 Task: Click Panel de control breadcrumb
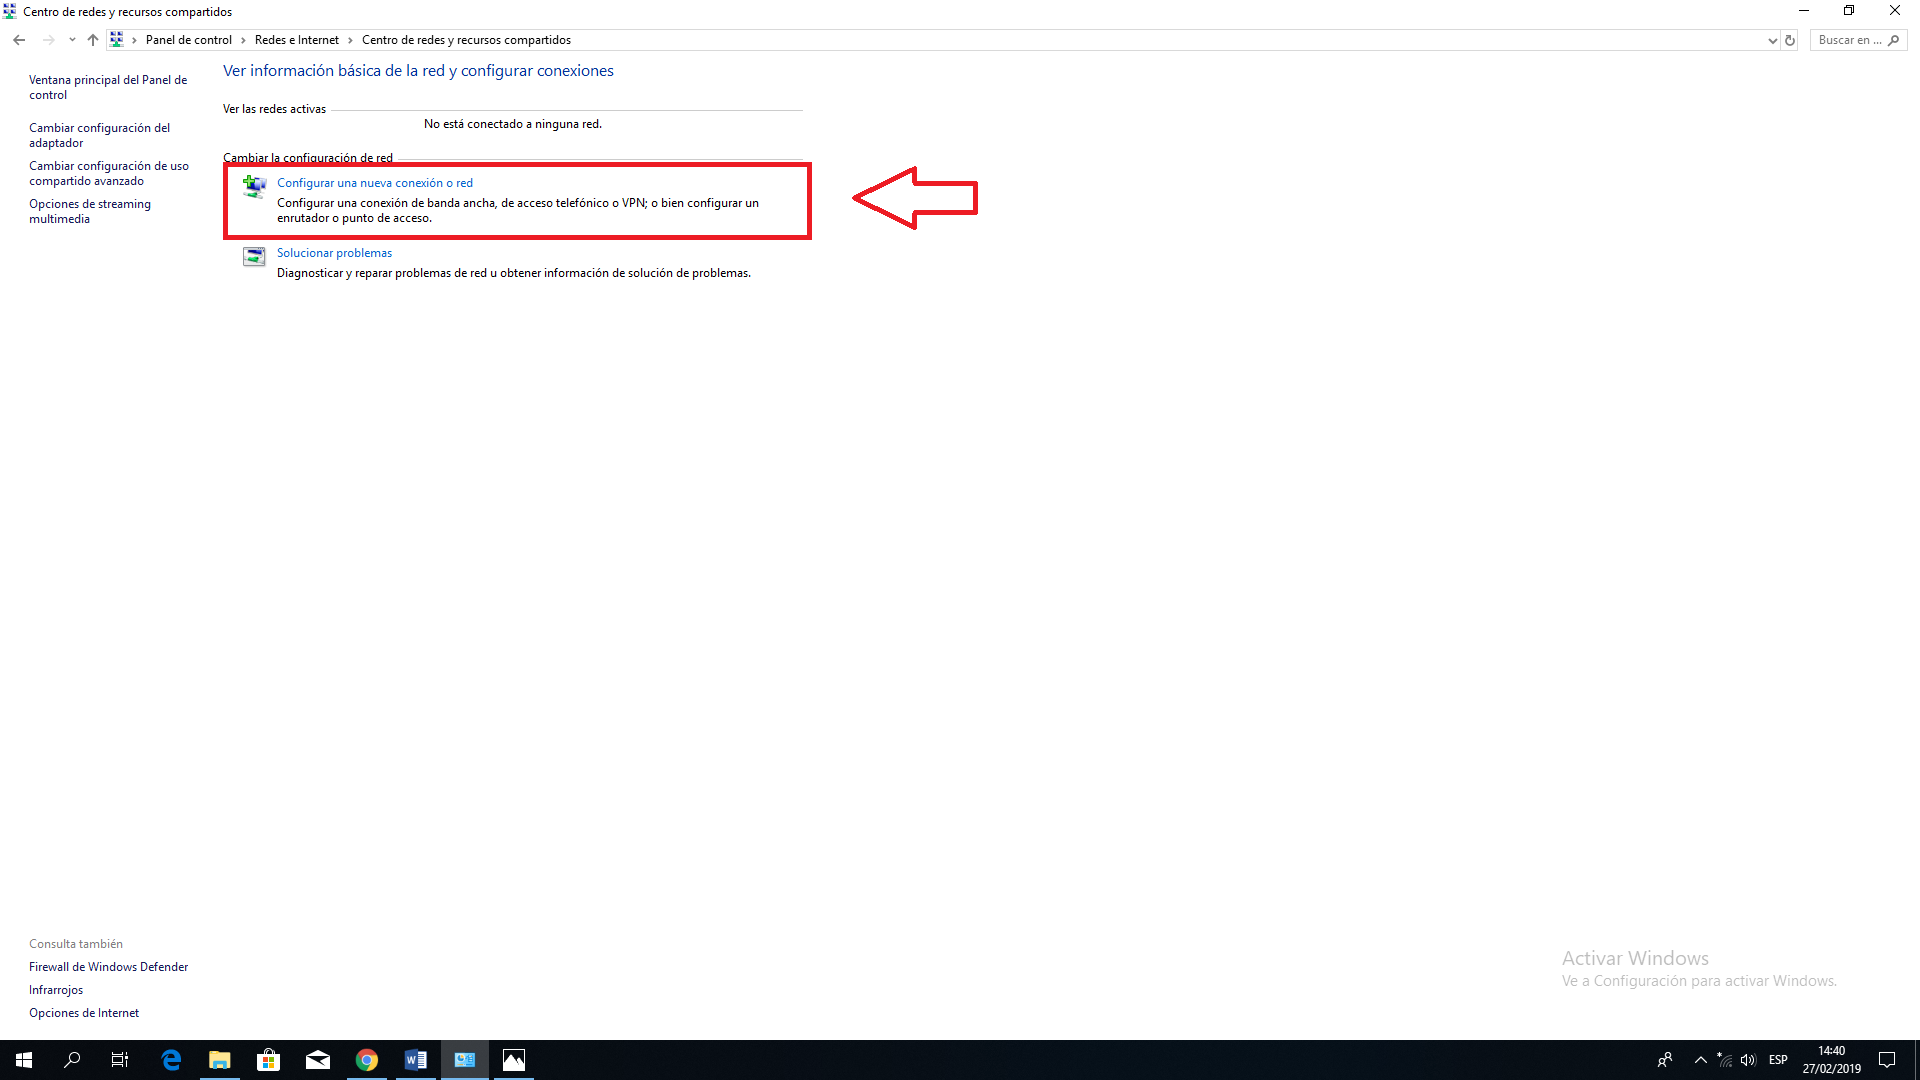[x=188, y=40]
